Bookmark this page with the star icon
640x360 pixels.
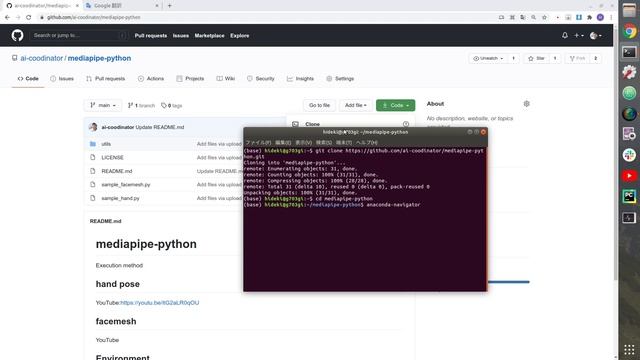(x=544, y=17)
